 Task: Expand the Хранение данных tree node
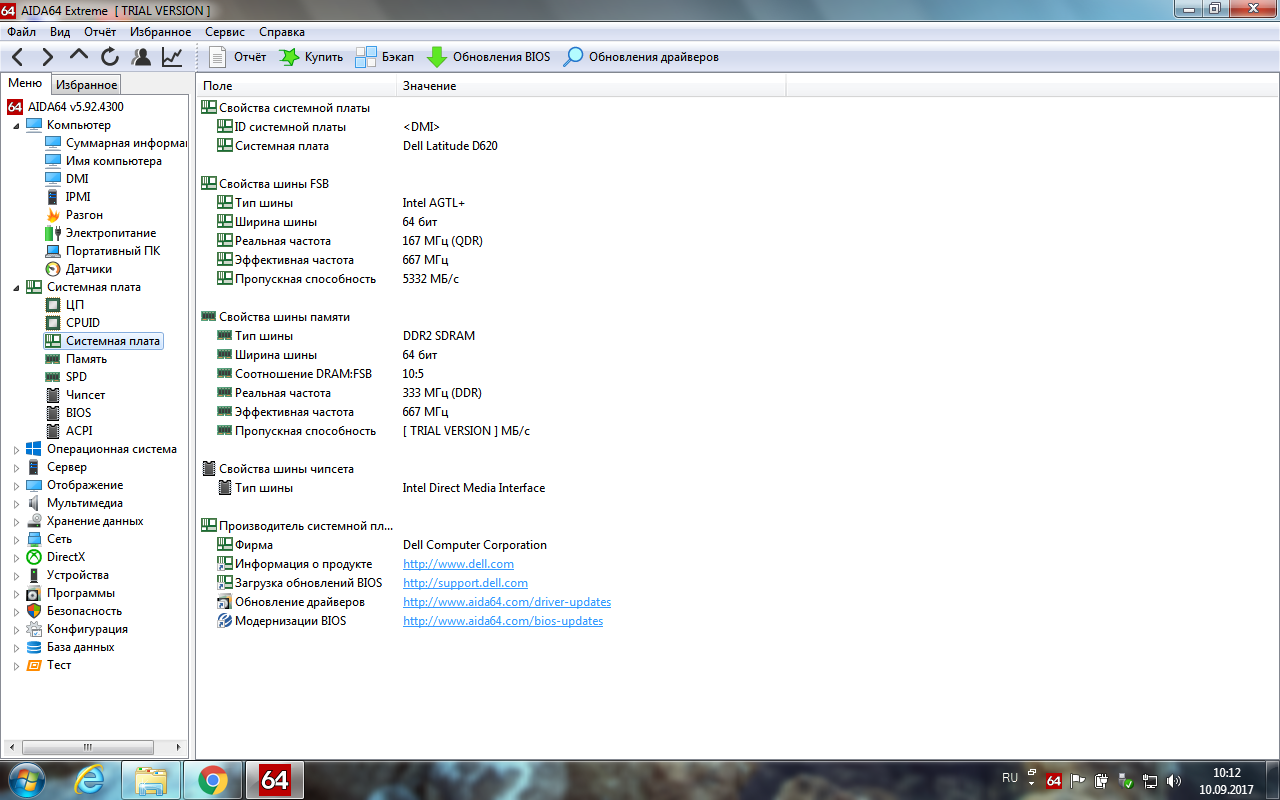pos(16,522)
